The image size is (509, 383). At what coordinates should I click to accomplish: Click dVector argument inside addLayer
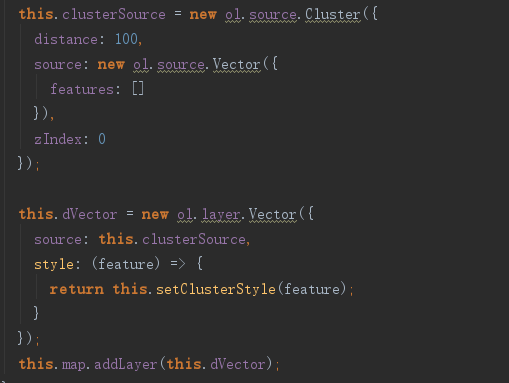click(238, 364)
